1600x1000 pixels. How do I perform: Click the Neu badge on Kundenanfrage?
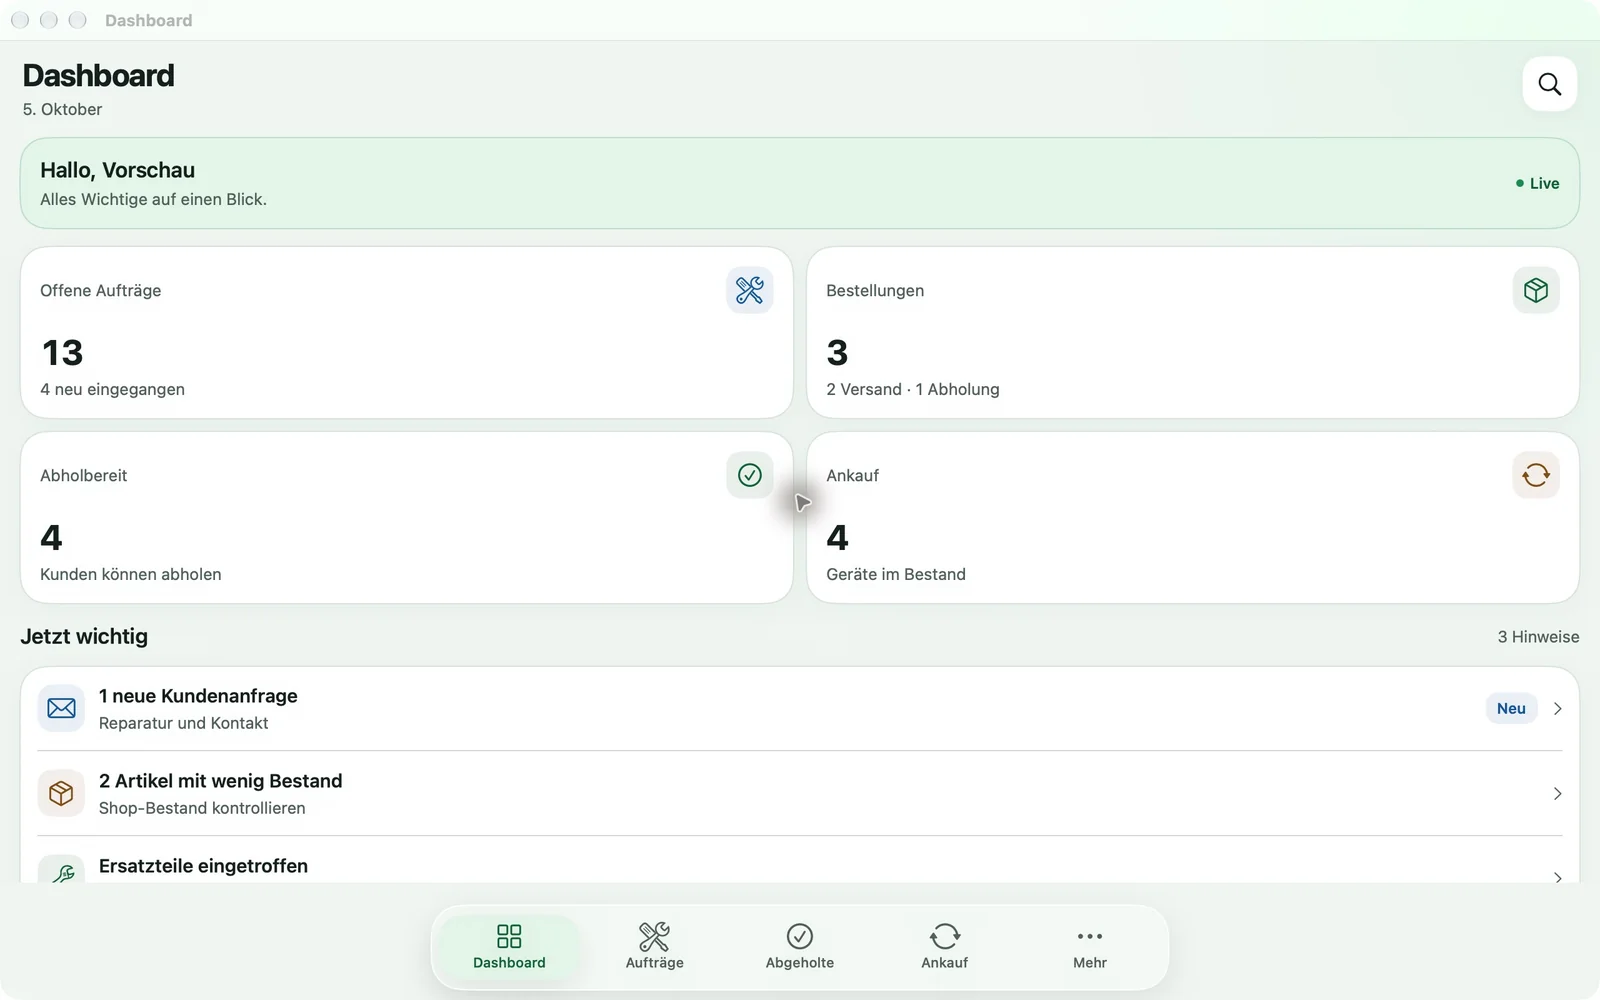click(x=1511, y=708)
